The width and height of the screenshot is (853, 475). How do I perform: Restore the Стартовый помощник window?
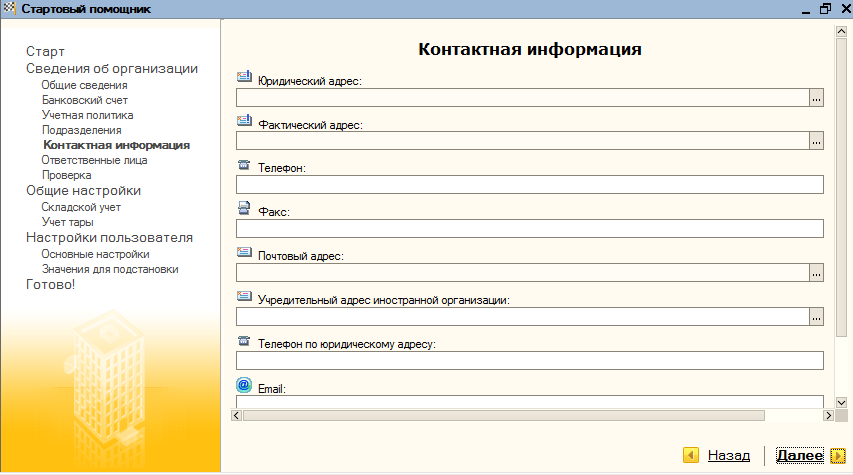coord(825,9)
